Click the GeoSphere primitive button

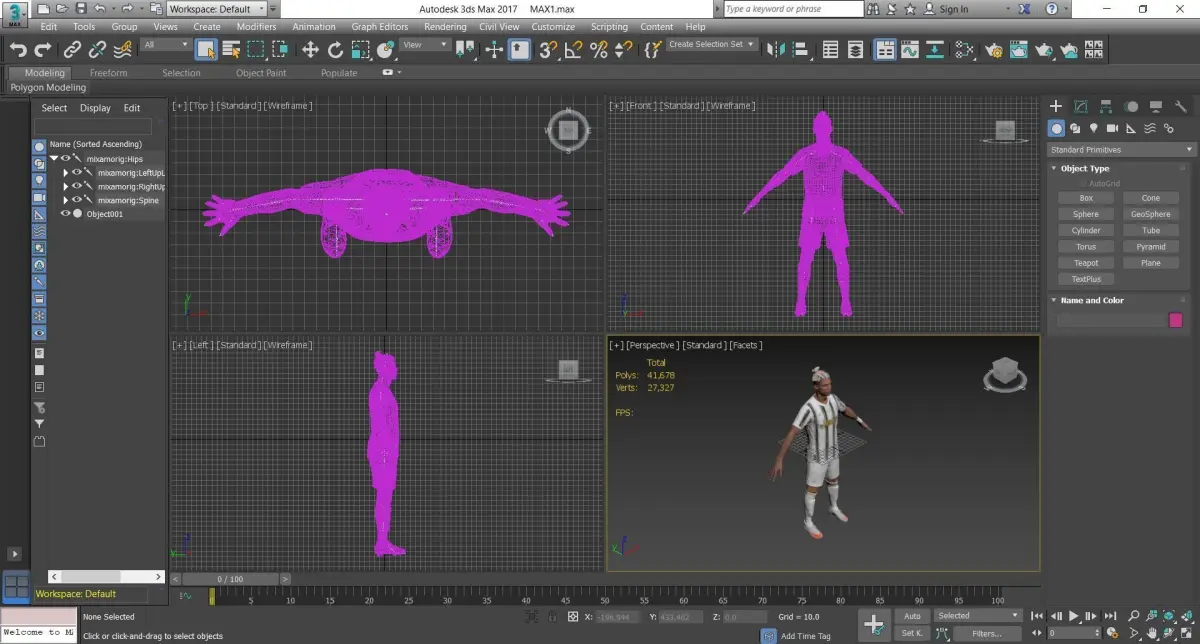(1151, 214)
